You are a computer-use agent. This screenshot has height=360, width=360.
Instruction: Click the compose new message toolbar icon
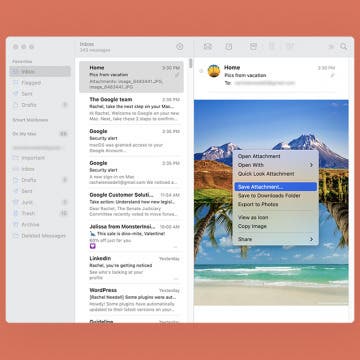pyautogui.click(x=229, y=47)
